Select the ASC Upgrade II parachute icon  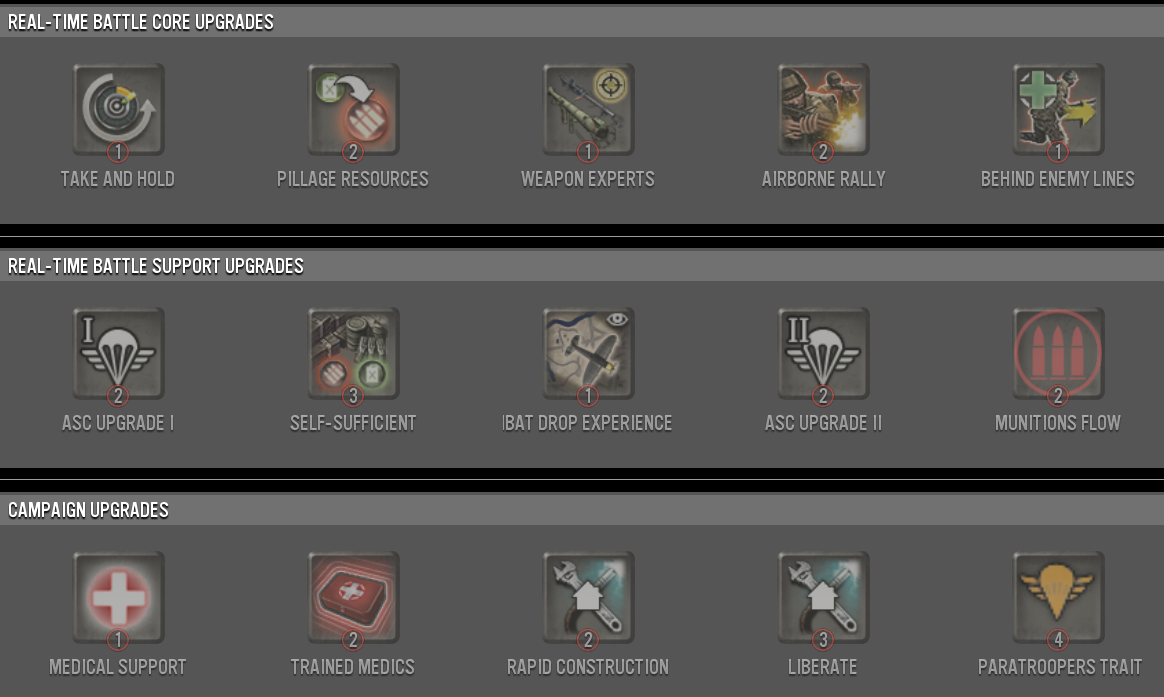(x=823, y=353)
